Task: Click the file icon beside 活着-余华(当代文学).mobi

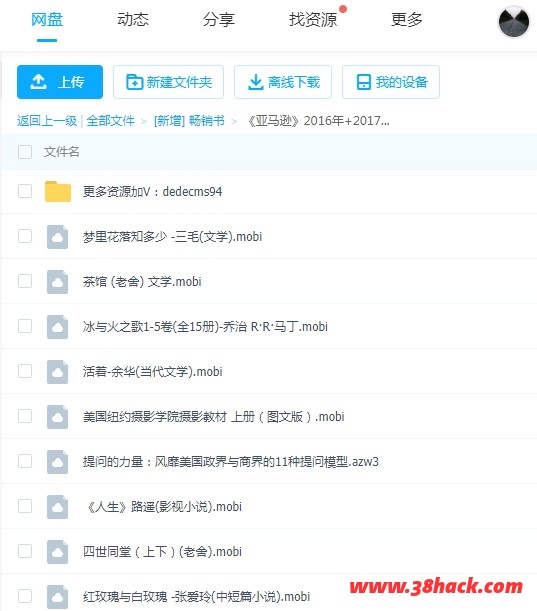Action: [x=57, y=371]
